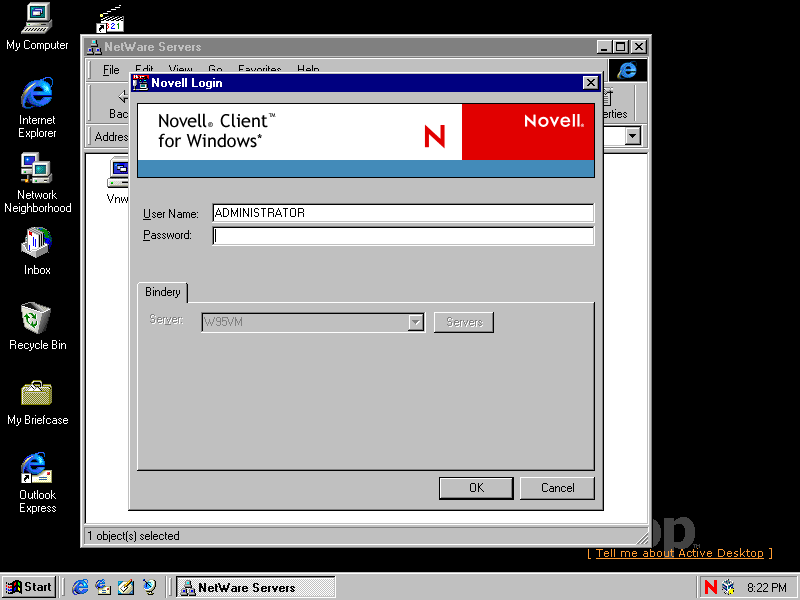Image resolution: width=800 pixels, height=600 pixels.
Task: Click Show Desktop quick launch icon
Action: point(126,587)
